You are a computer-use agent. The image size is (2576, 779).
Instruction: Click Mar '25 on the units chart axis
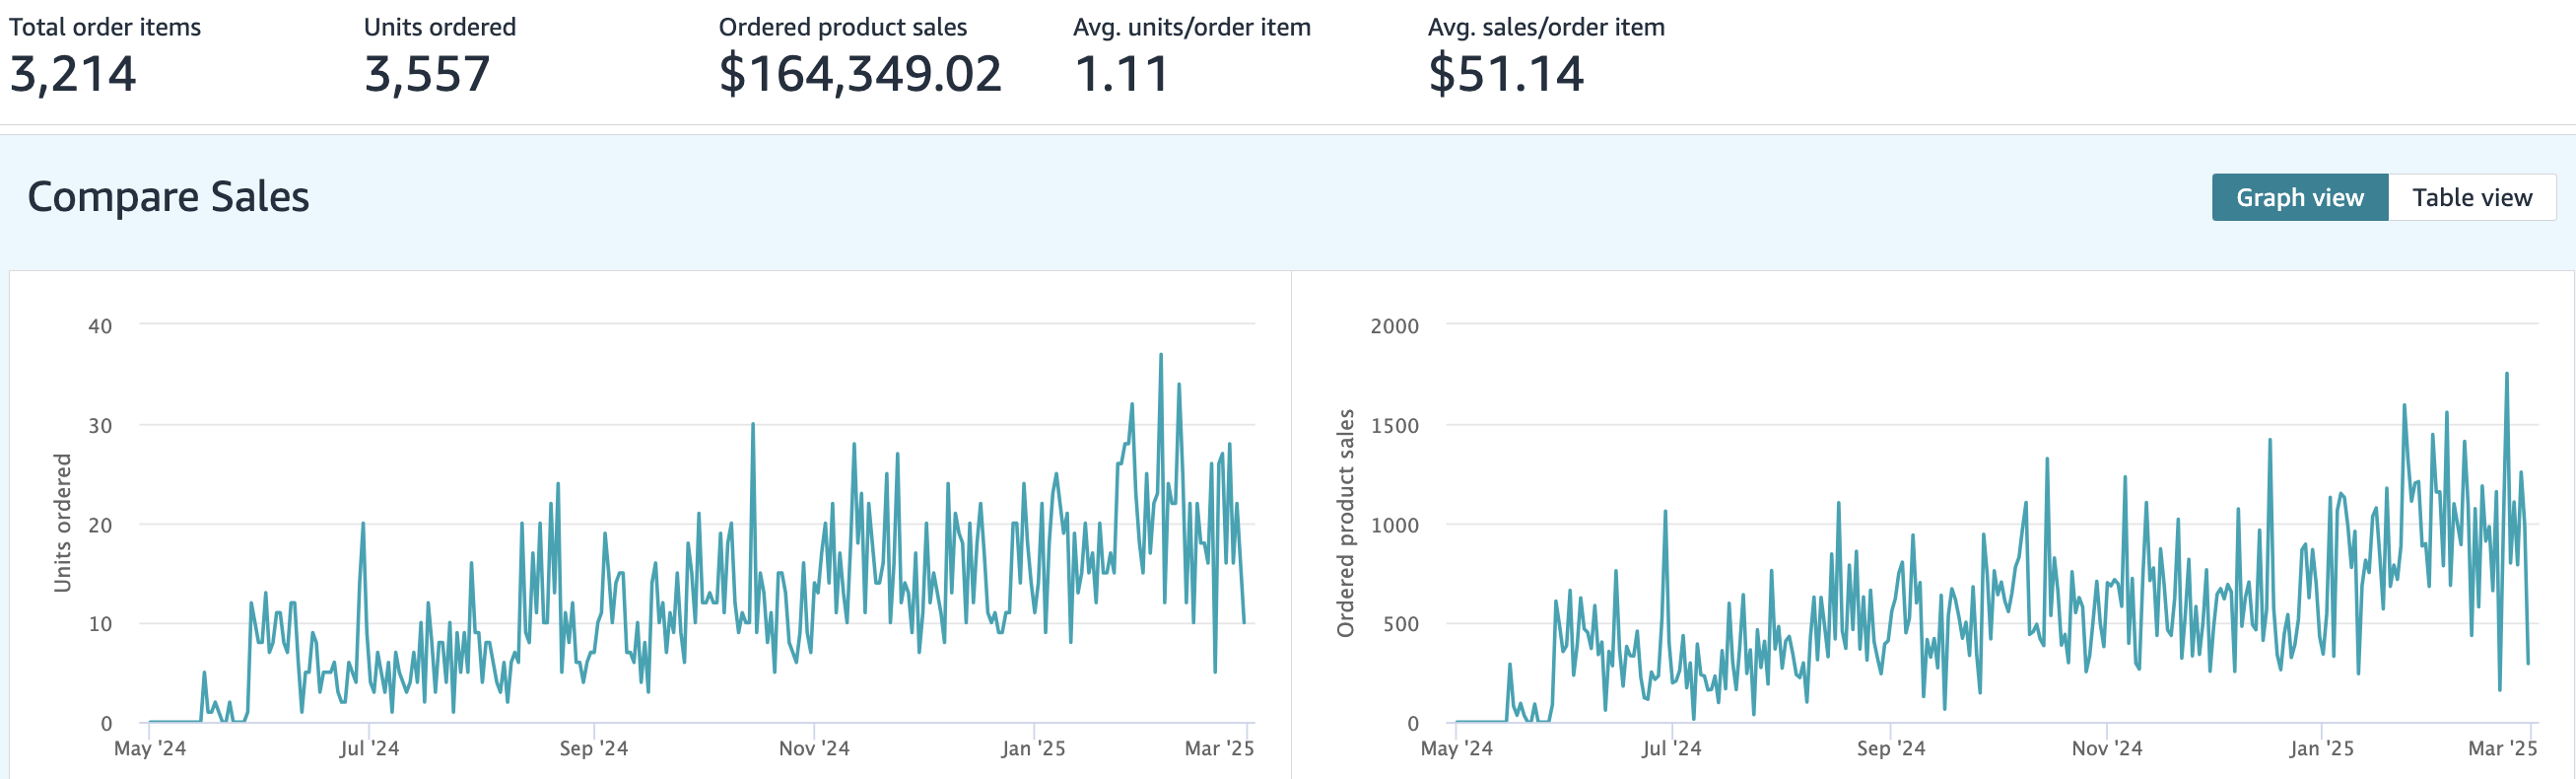tap(1219, 748)
